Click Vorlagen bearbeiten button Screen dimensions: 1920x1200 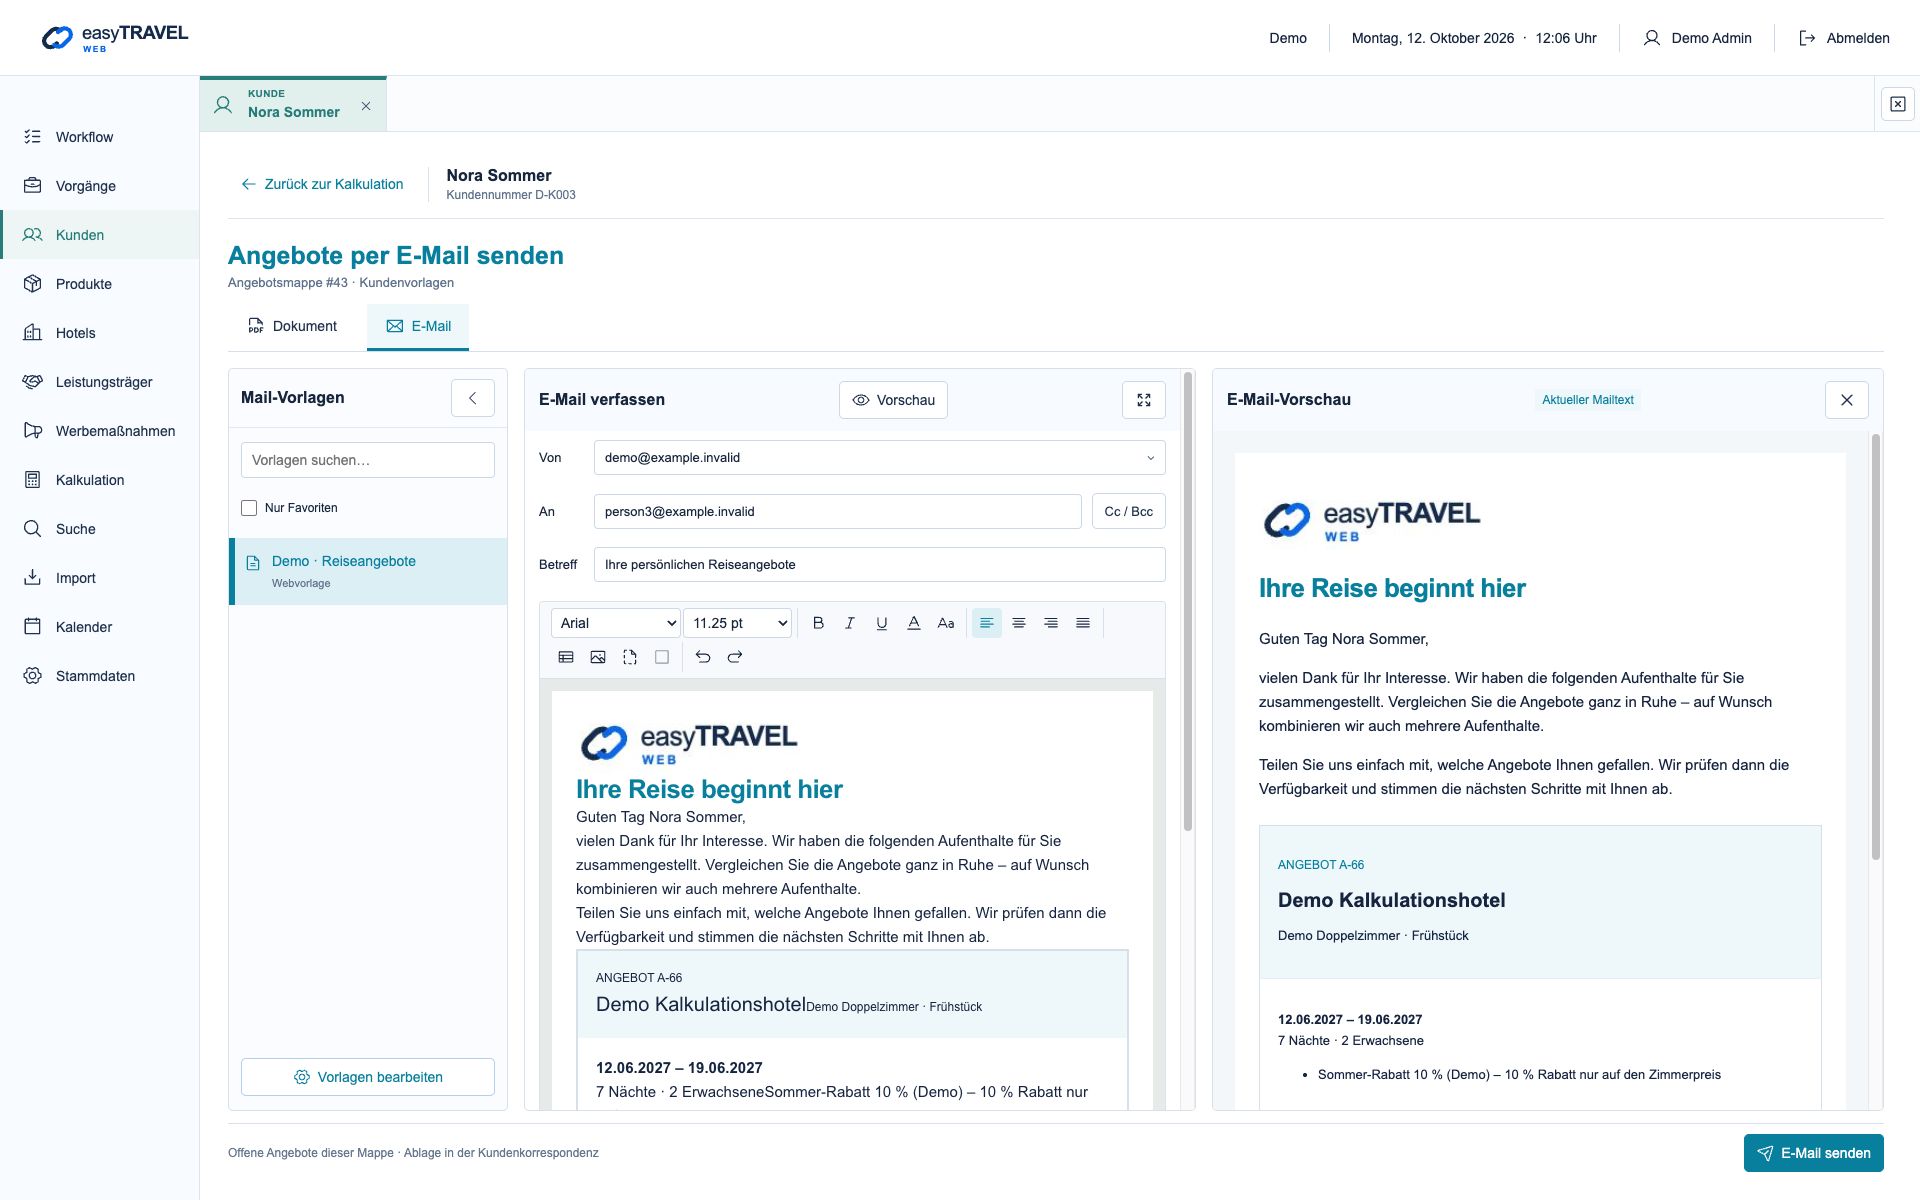pos(368,1077)
